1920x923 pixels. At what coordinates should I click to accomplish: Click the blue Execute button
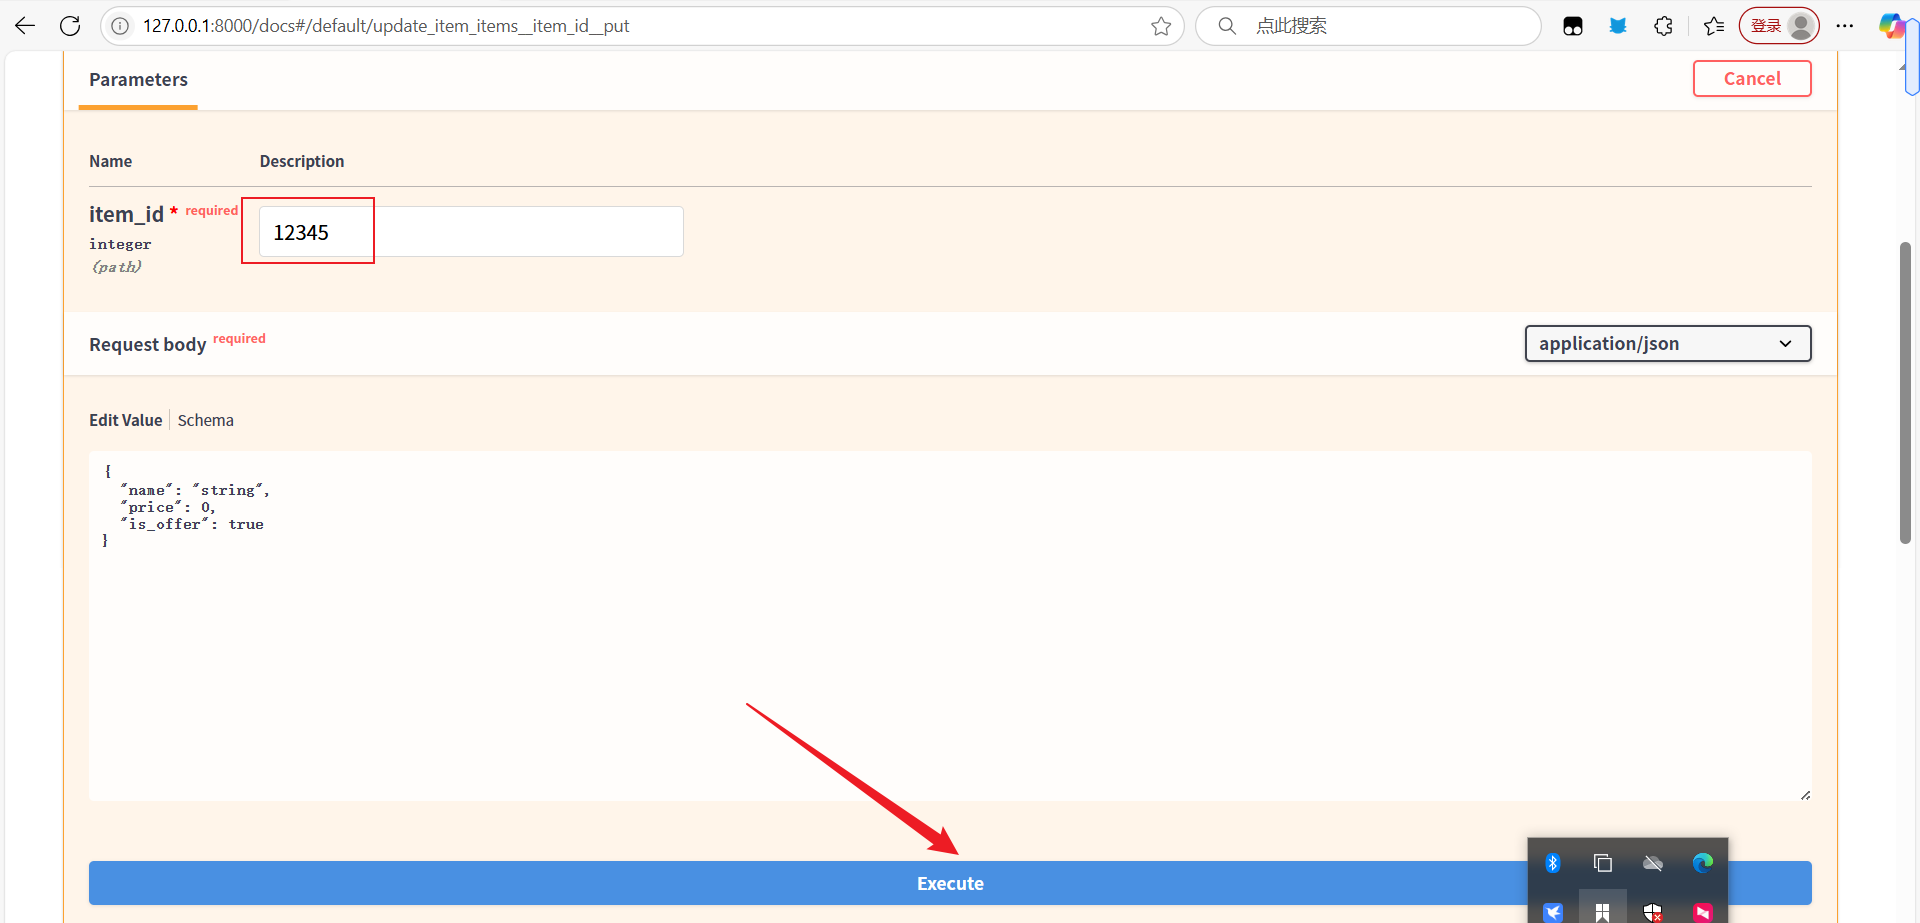point(950,883)
